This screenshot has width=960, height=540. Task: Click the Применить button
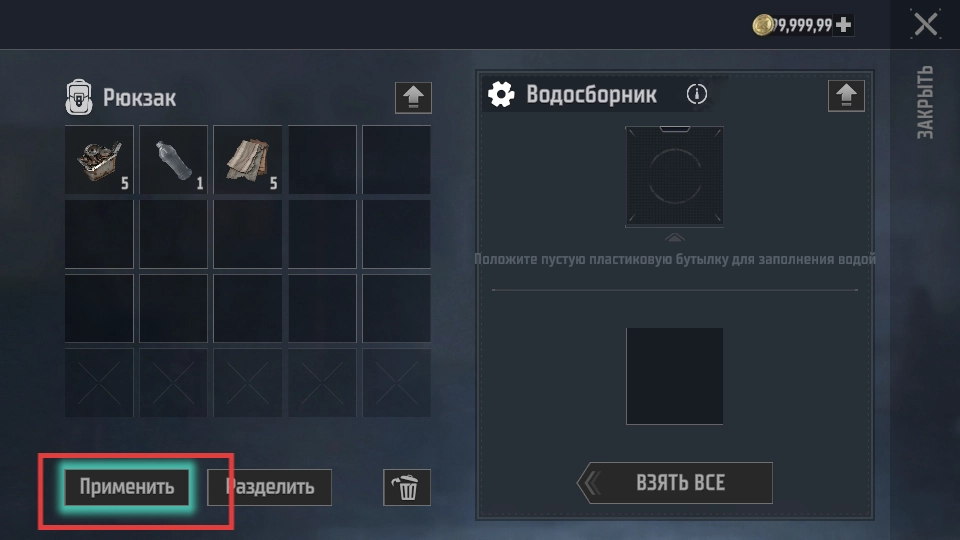click(x=127, y=487)
